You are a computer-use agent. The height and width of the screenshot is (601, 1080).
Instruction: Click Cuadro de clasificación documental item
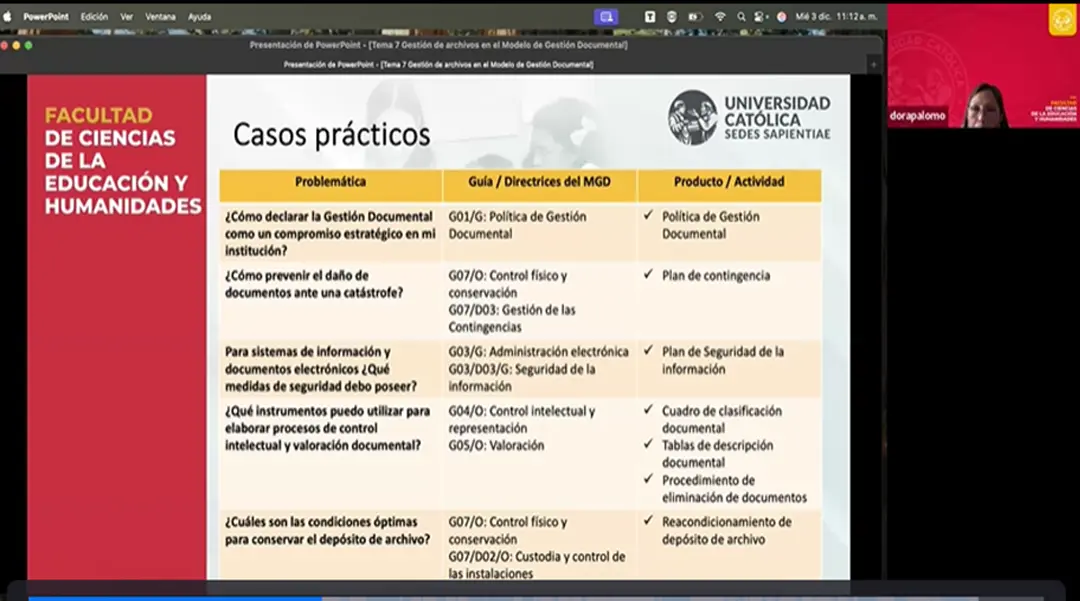[721, 419]
